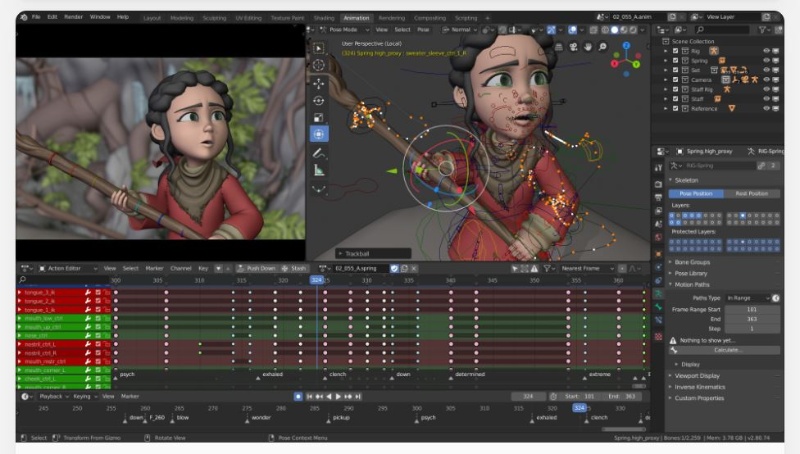This screenshot has width=800, height=454.
Task: Switch to the Layout workspace tab
Action: (x=152, y=18)
